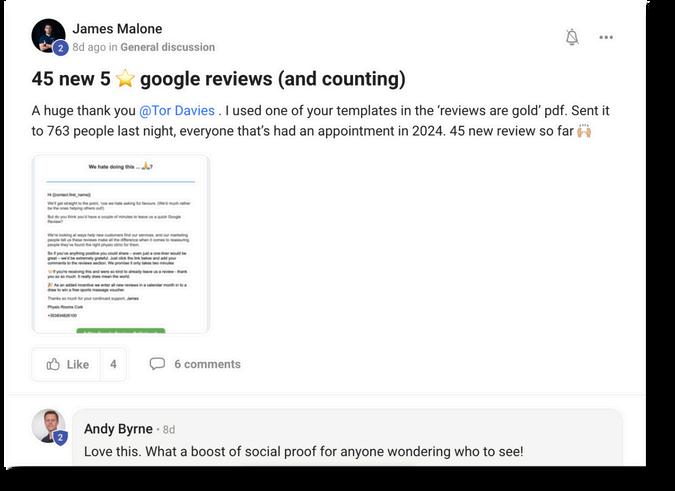Viewport: 675px width, 491px height.
Task: Open the post's three-dot options menu
Action: pyautogui.click(x=606, y=37)
